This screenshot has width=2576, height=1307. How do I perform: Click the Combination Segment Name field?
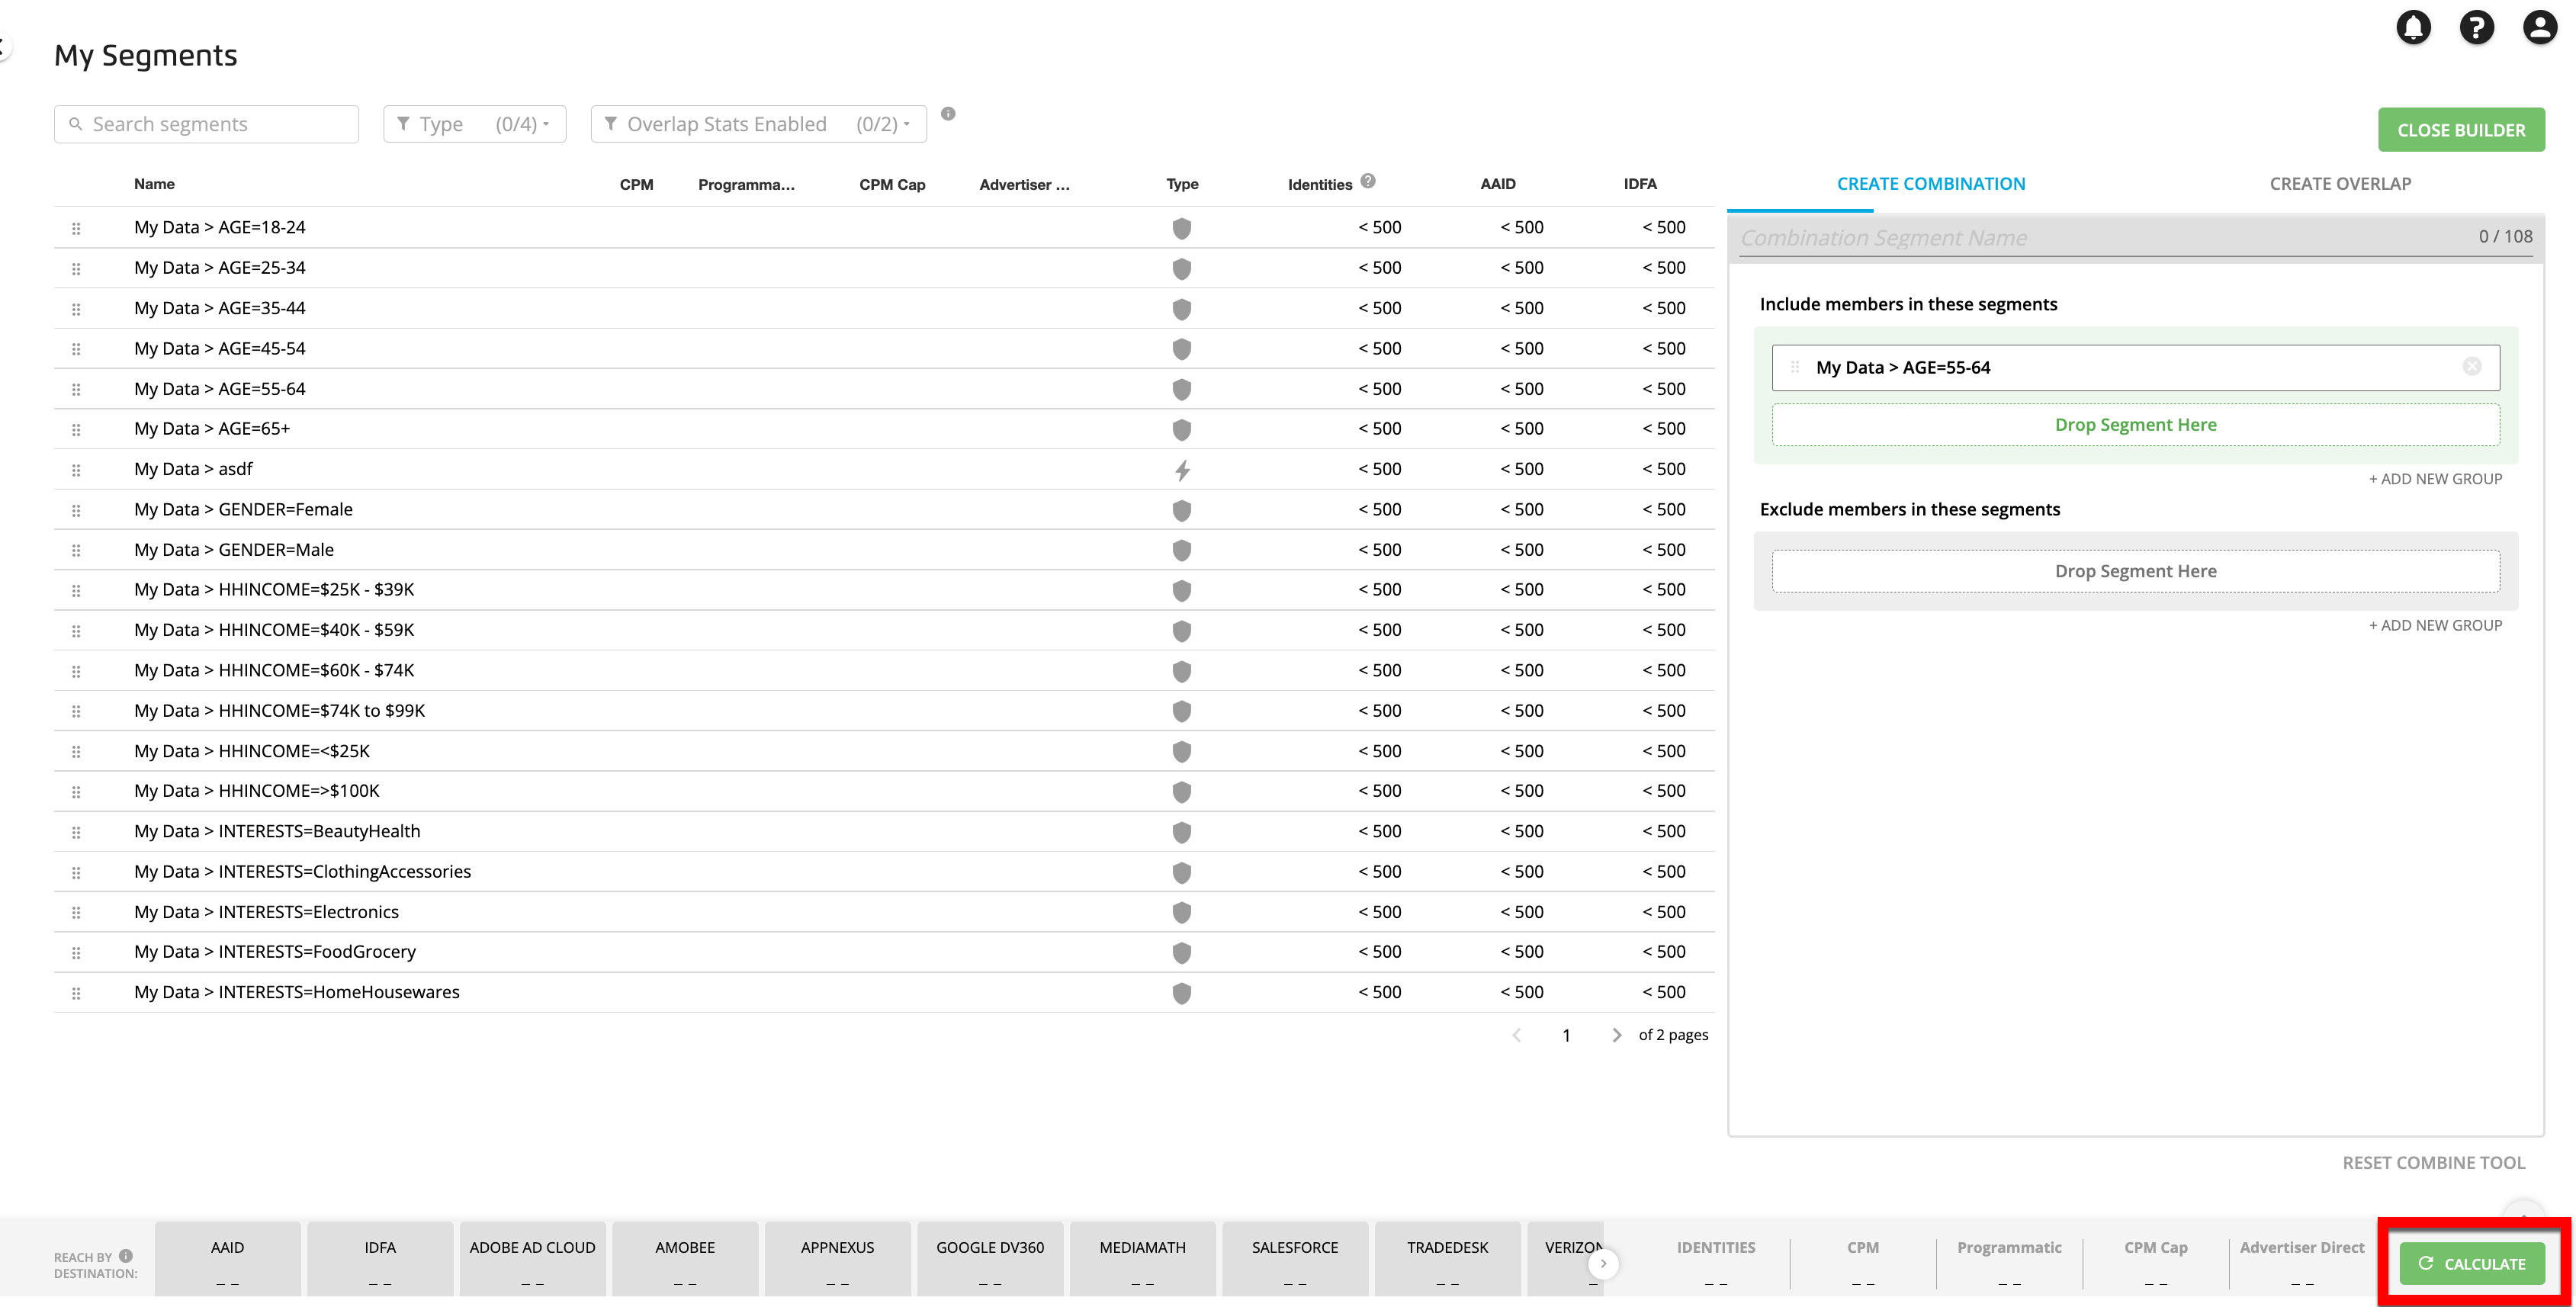click(2135, 238)
